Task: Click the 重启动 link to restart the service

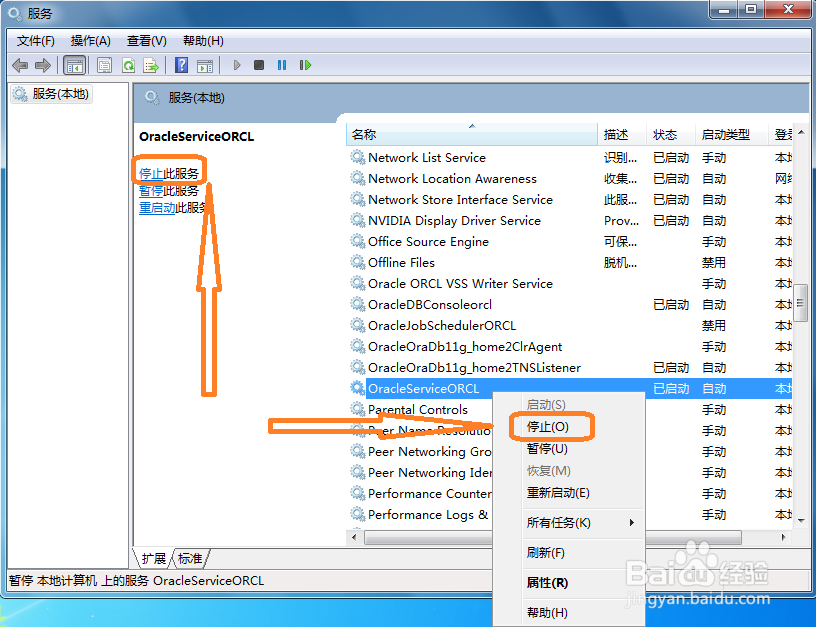Action: 157,208
